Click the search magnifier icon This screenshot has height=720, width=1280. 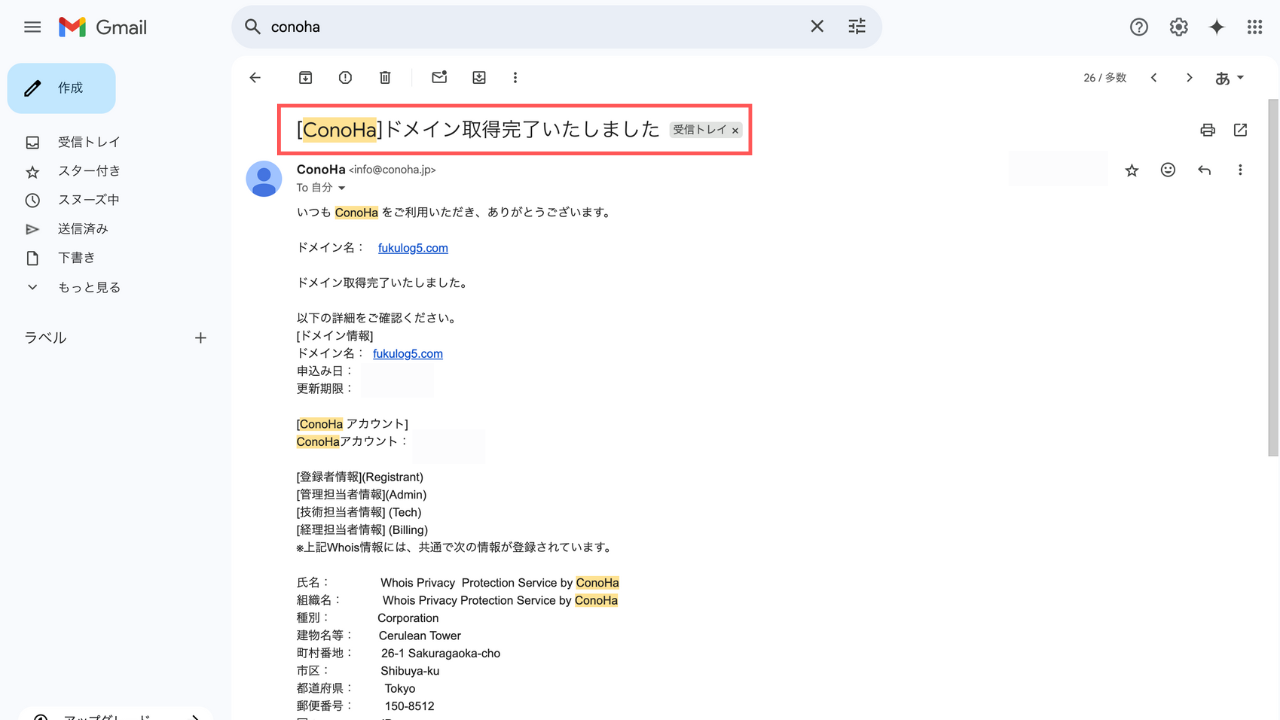point(253,27)
